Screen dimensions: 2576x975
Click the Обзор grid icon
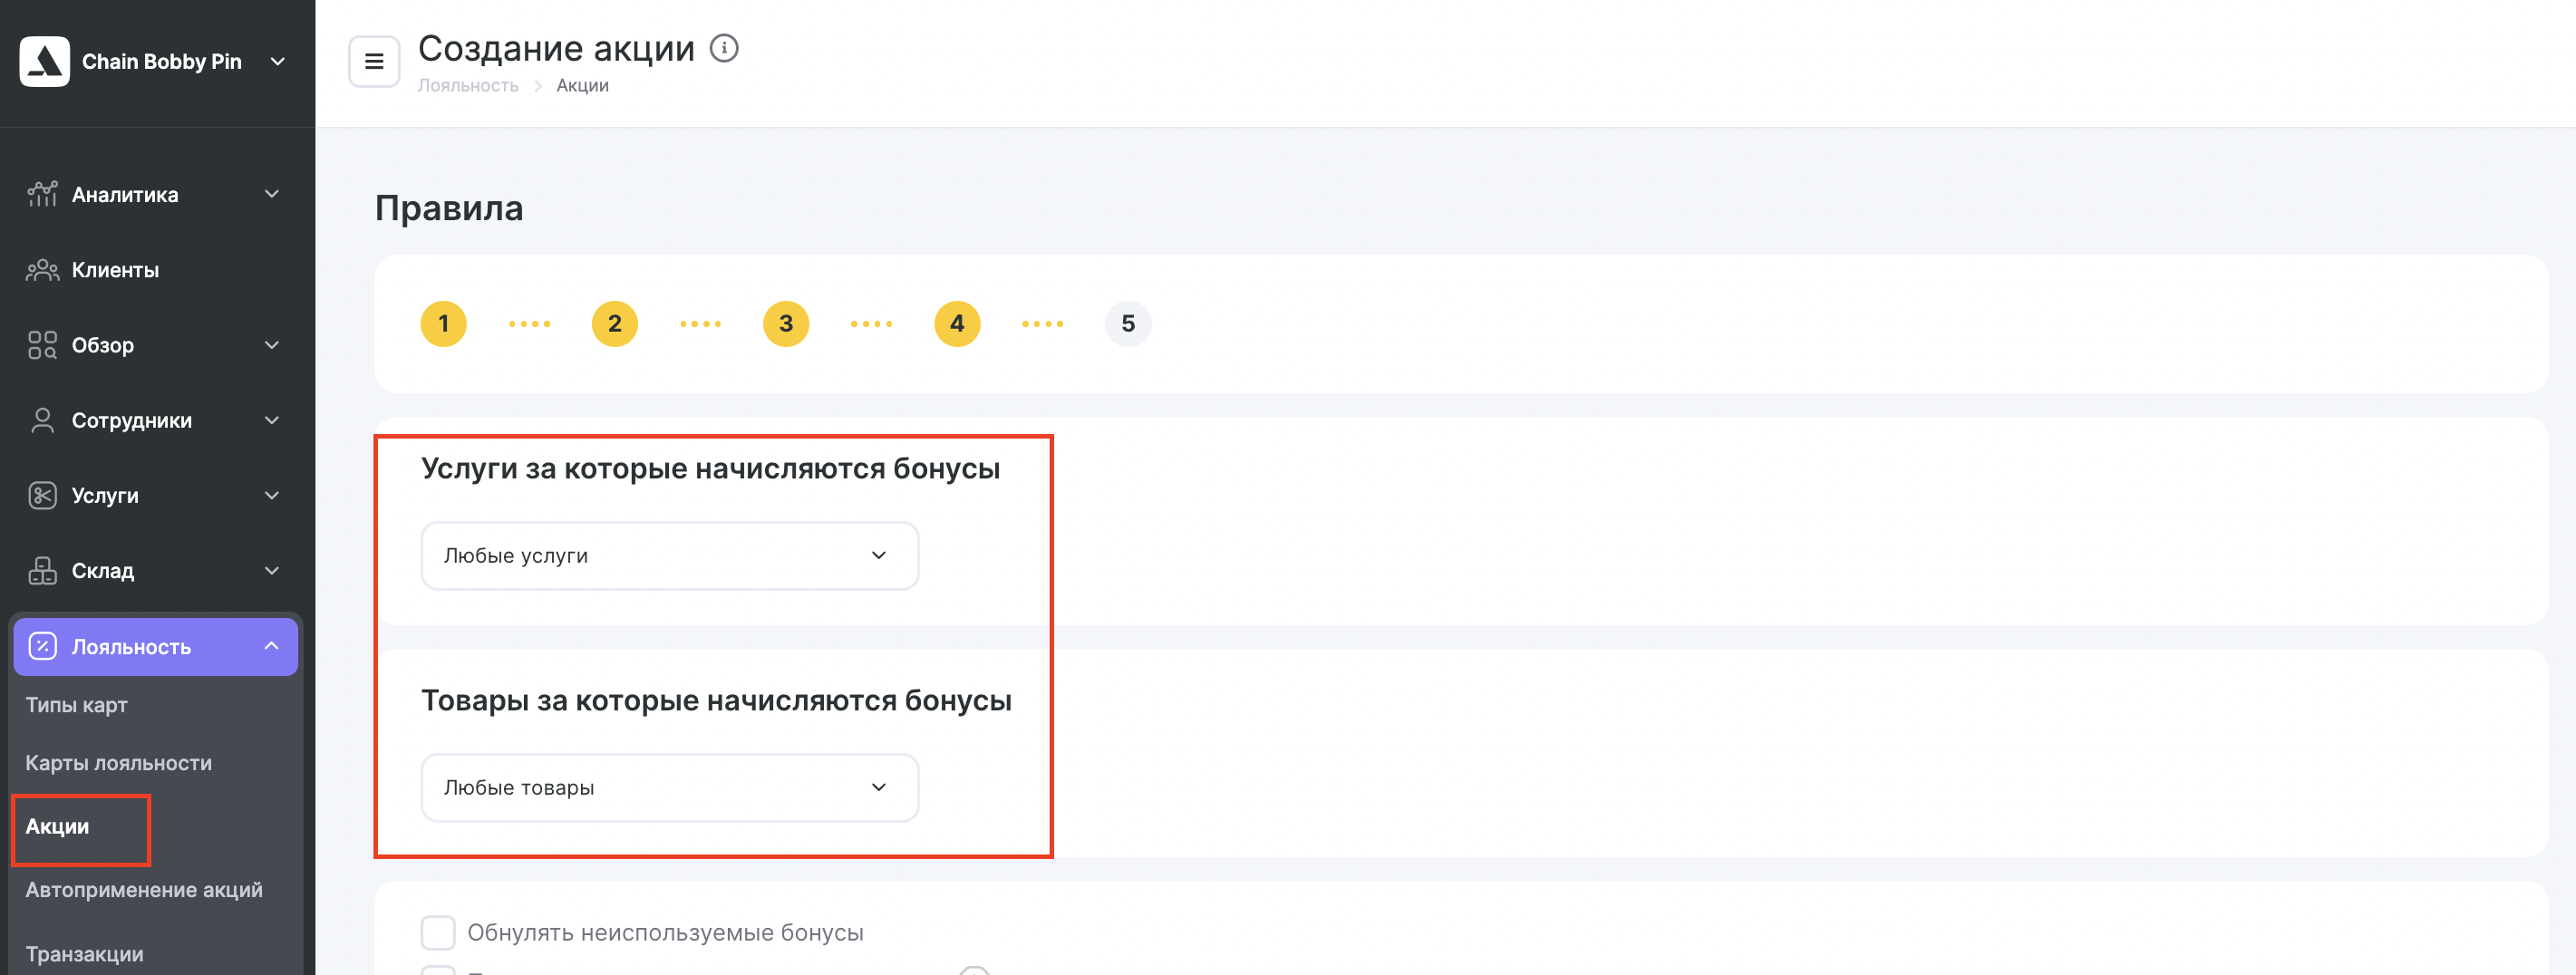[x=42, y=345]
